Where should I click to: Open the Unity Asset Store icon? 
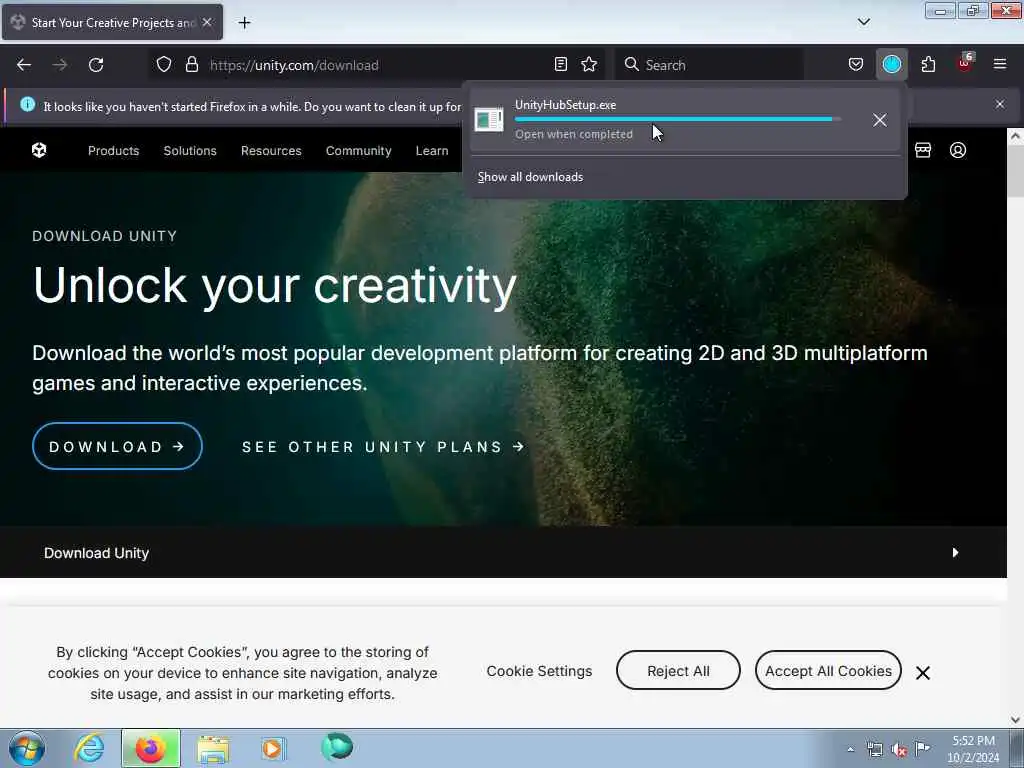pyautogui.click(x=923, y=150)
